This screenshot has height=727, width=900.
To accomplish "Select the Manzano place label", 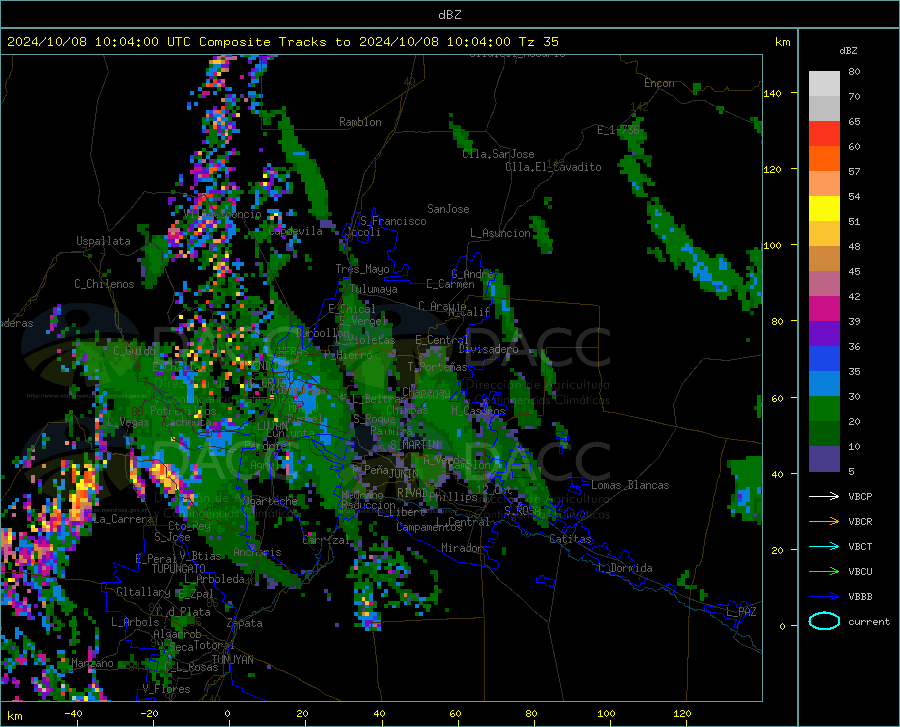I will click(x=92, y=663).
